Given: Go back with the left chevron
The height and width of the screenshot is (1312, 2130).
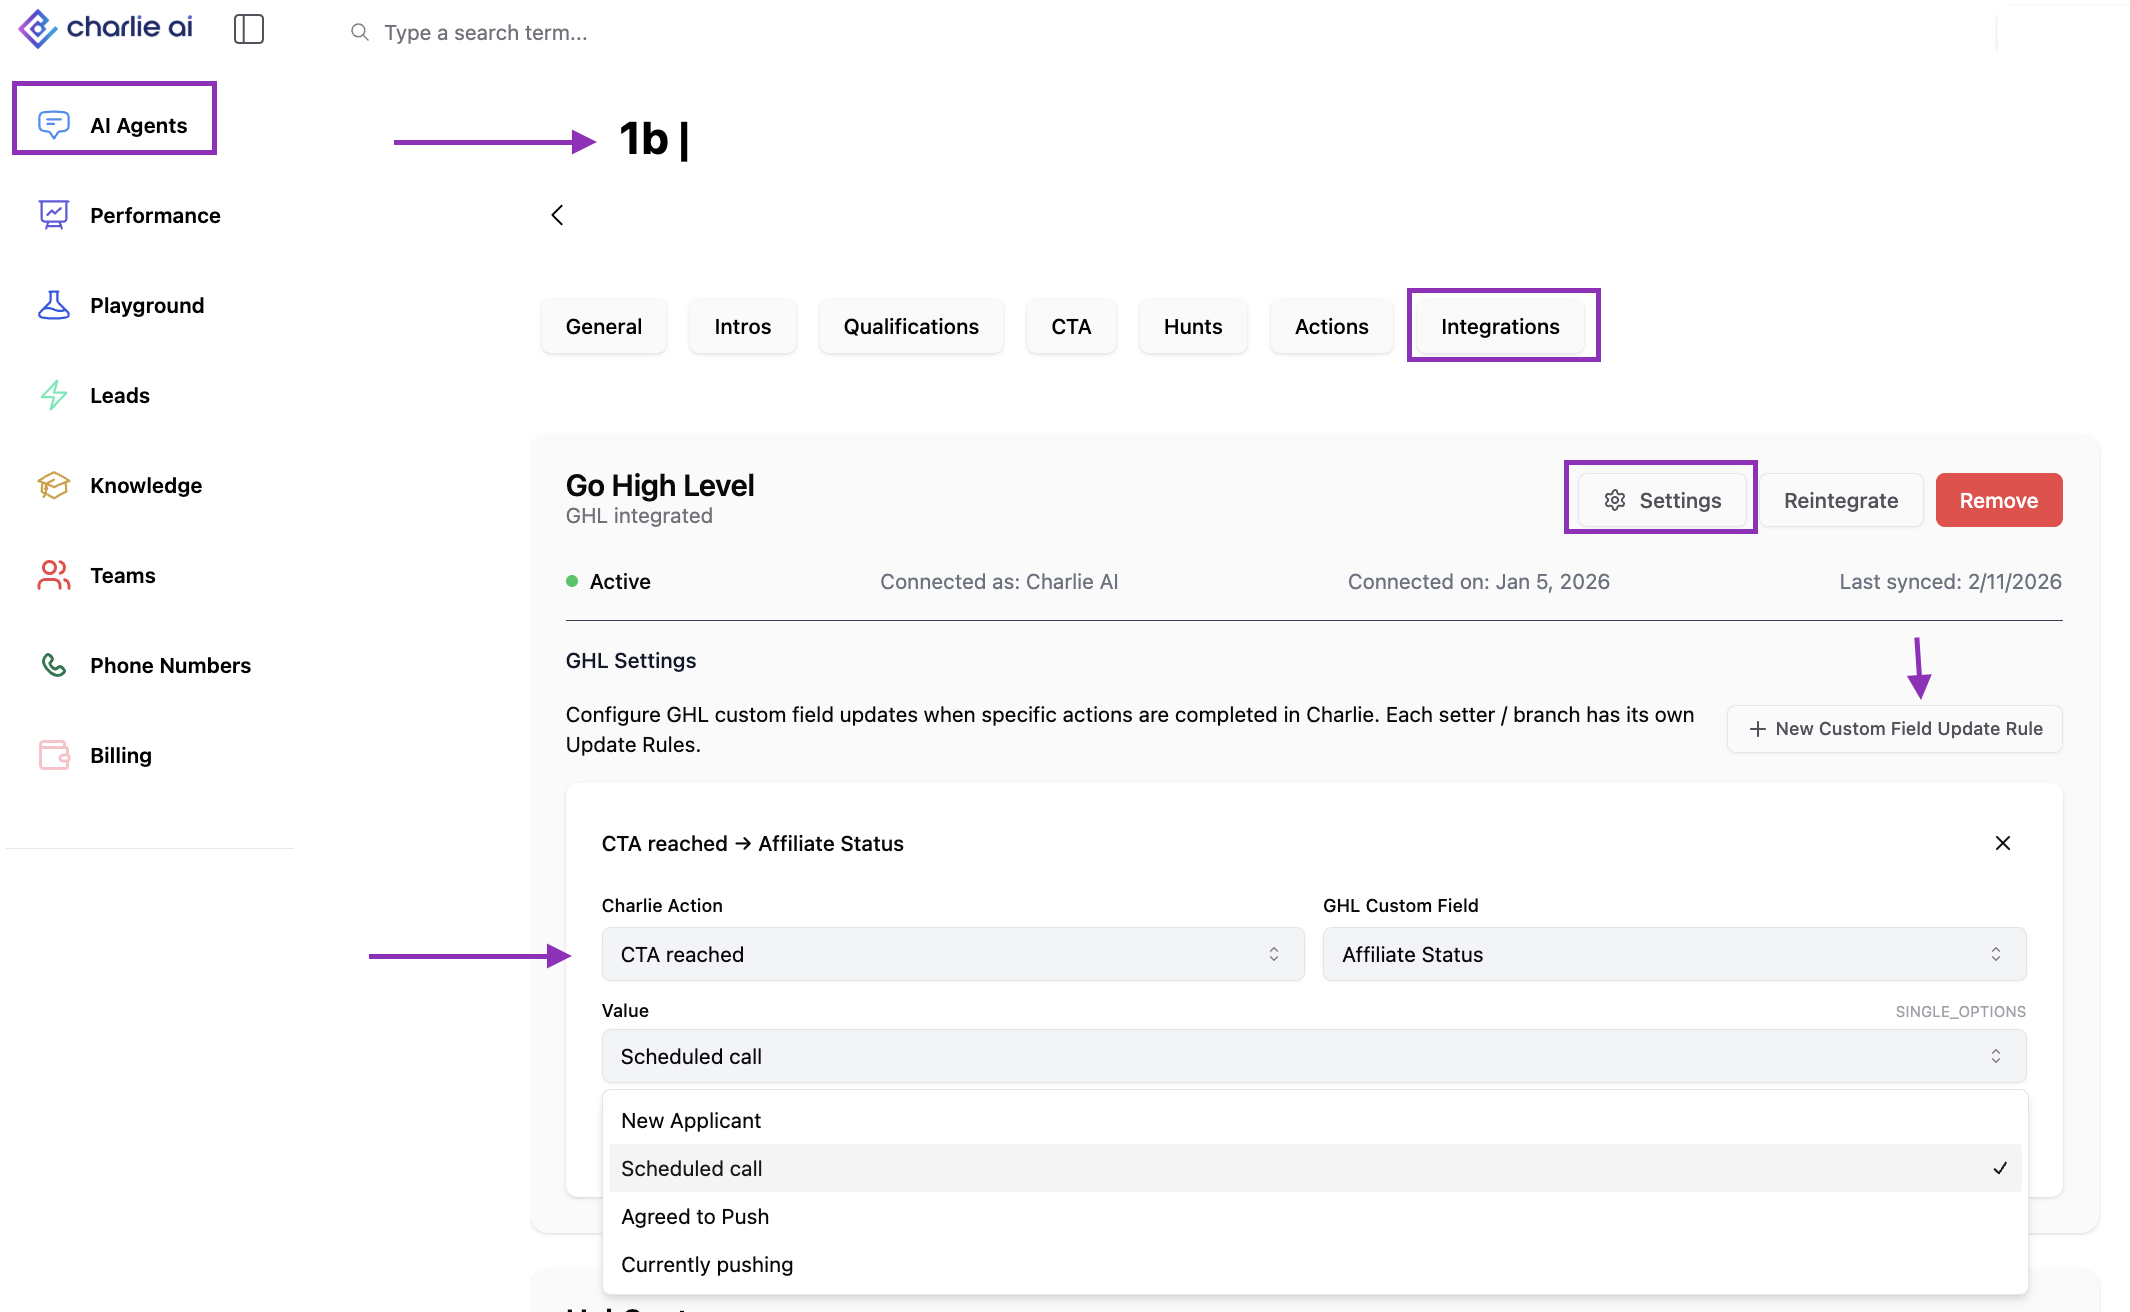Looking at the screenshot, I should pyautogui.click(x=557, y=215).
